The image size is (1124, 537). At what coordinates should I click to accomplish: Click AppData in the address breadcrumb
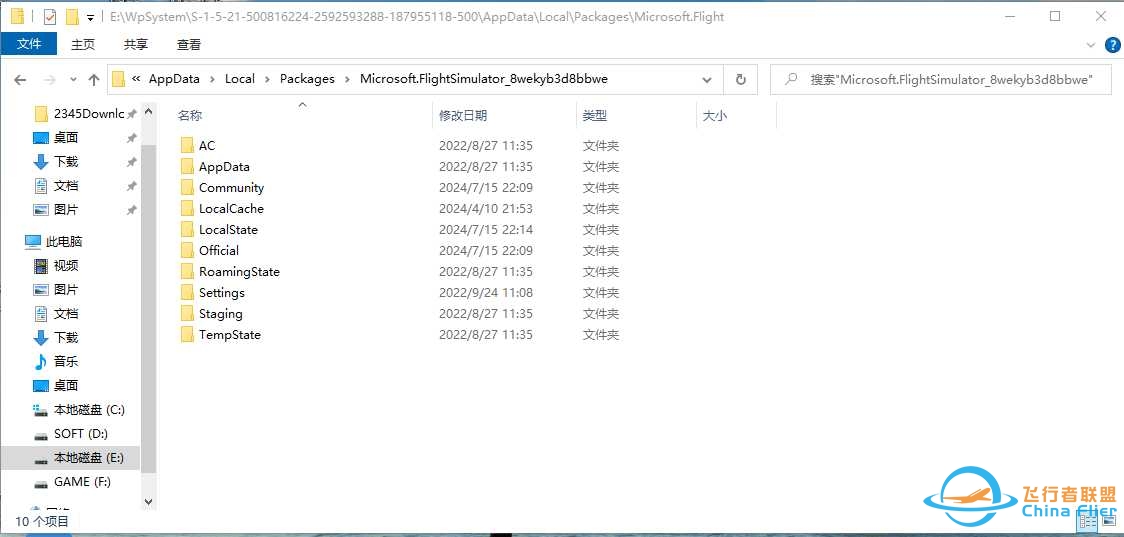pyautogui.click(x=174, y=79)
